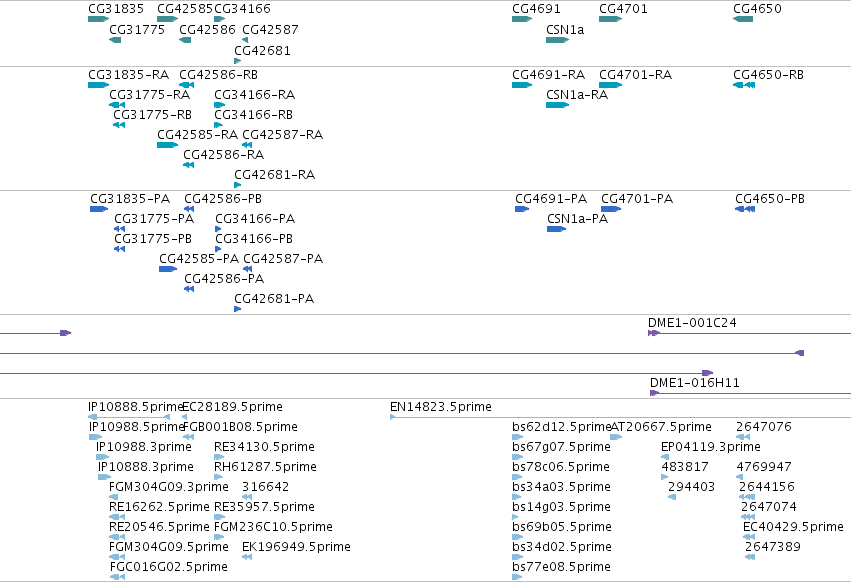
Task: Click the CG4650 gene arrow glyph
Action: pos(742,19)
